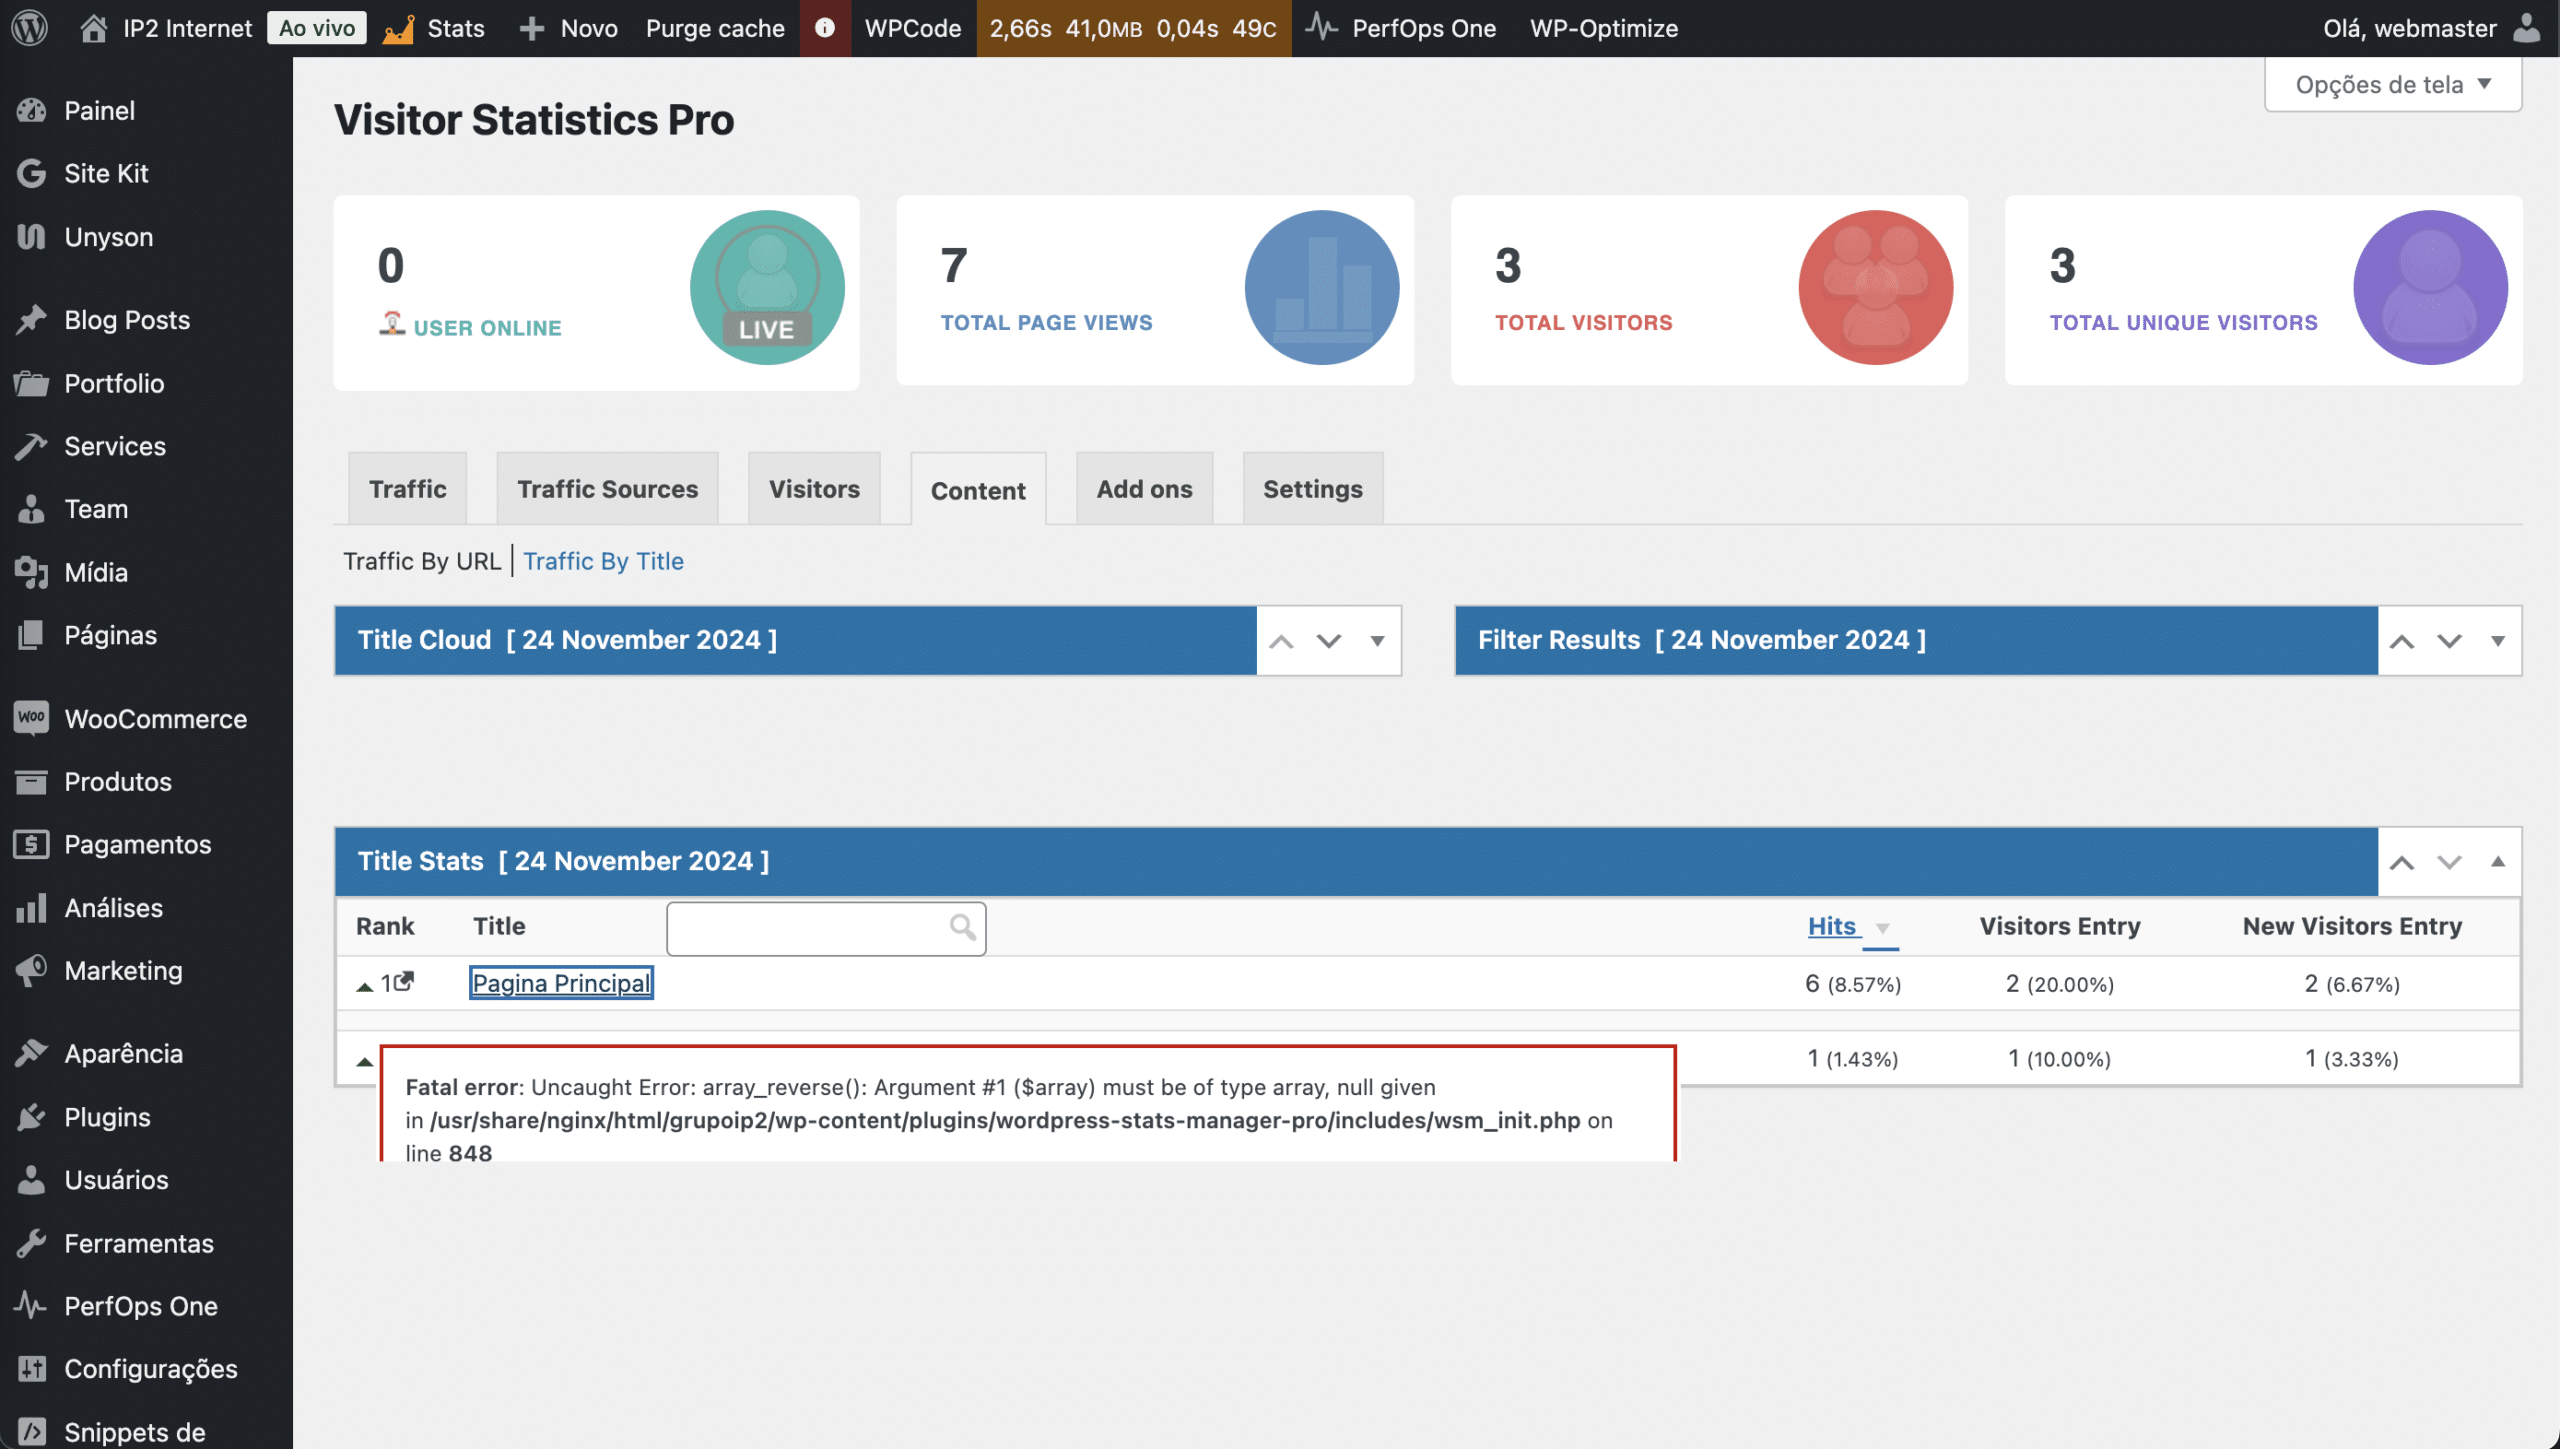Click the PerfOps One pulse icon in admin bar
This screenshot has height=1449, width=2560.
tap(1321, 27)
